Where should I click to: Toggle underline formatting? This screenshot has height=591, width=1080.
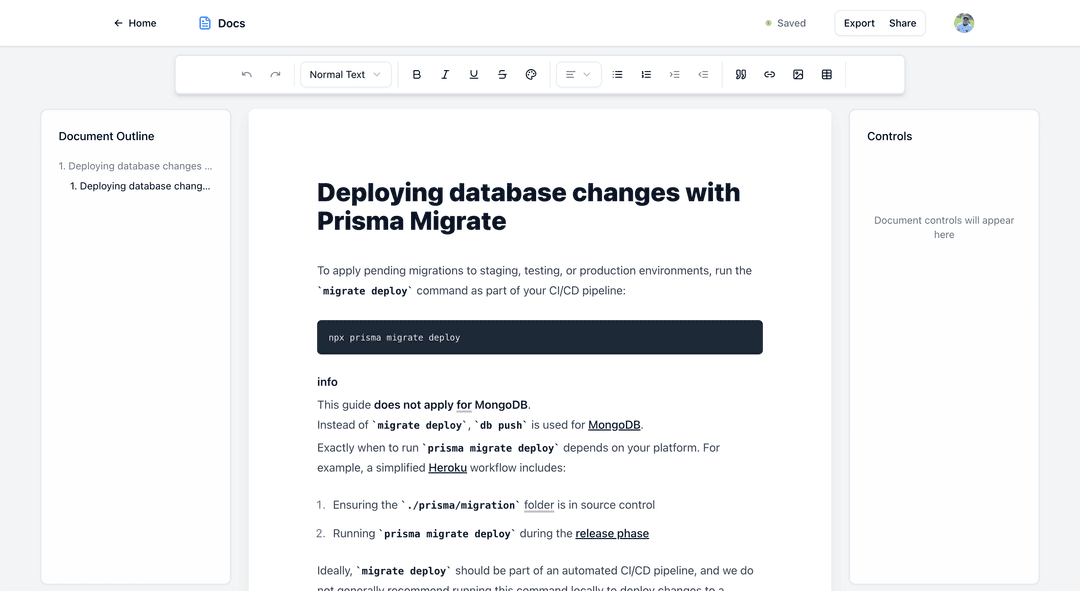click(x=474, y=75)
